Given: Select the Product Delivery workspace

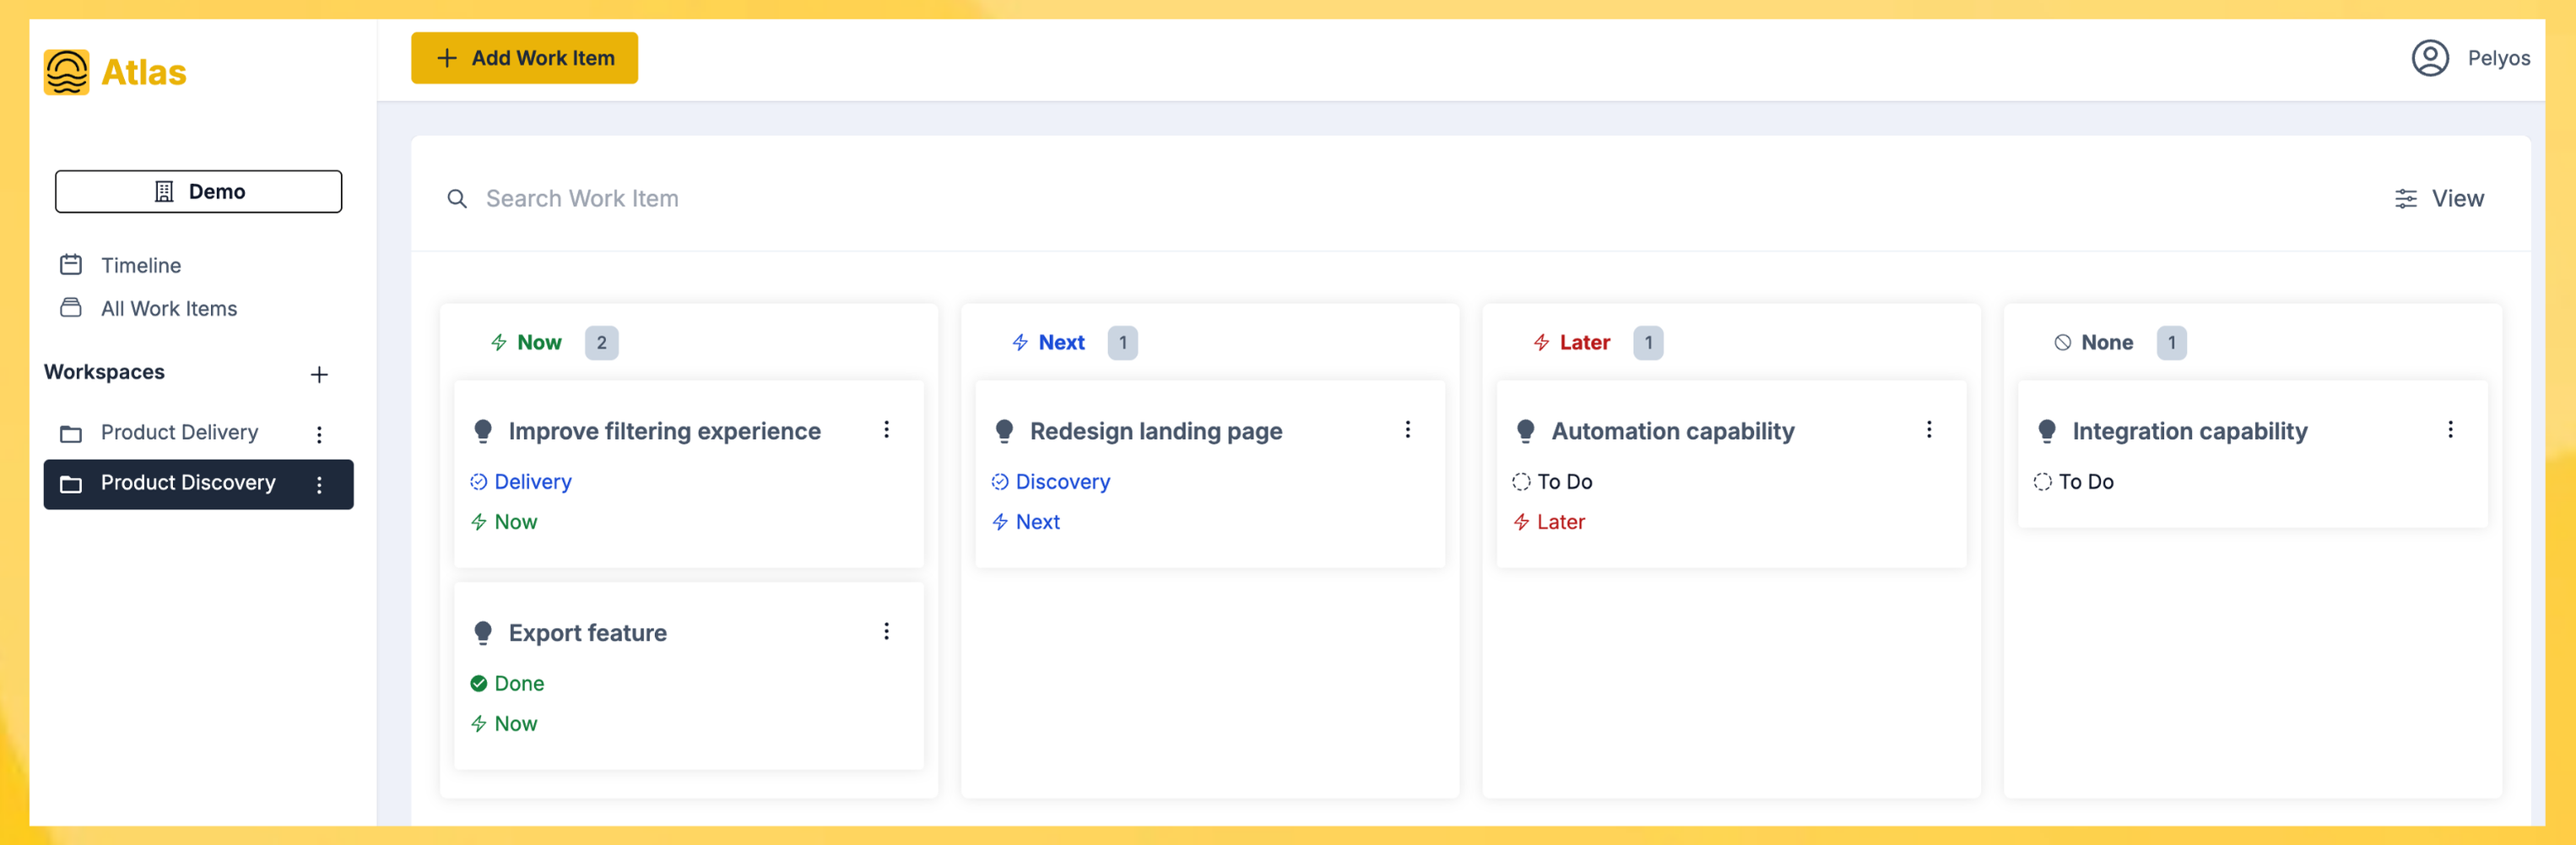Looking at the screenshot, I should [179, 433].
